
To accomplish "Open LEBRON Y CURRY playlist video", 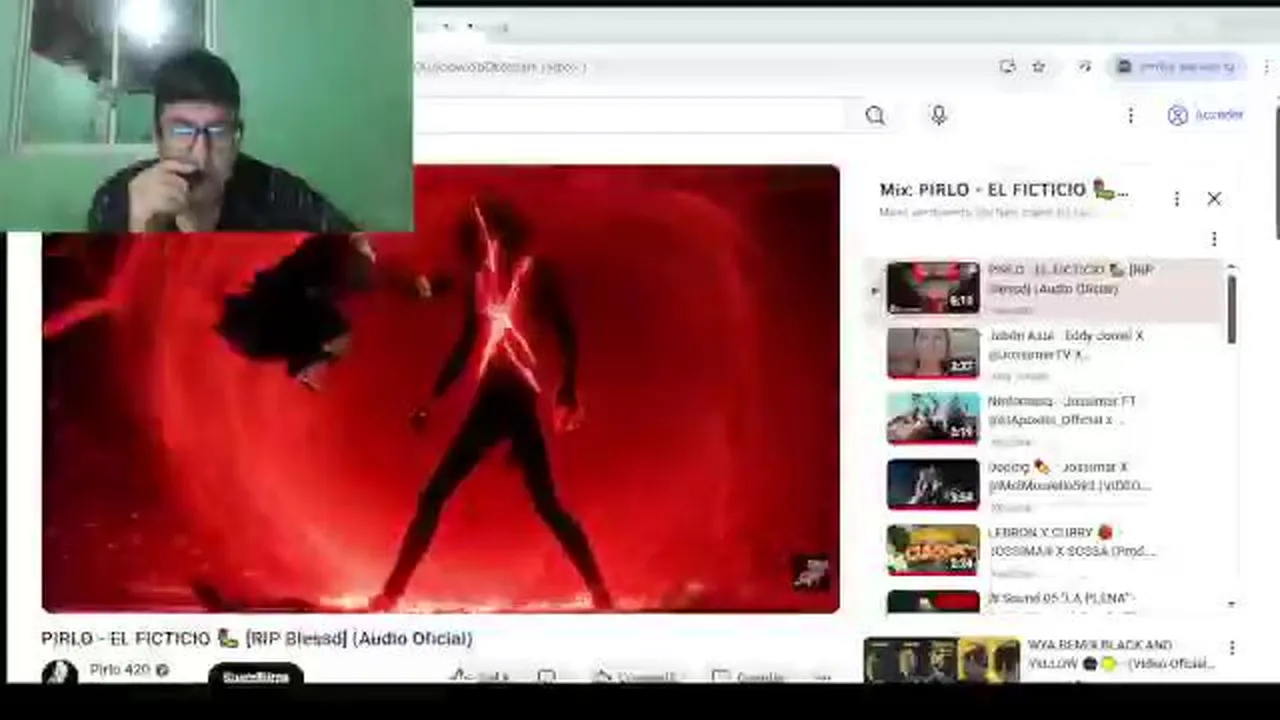I will (x=1052, y=551).
